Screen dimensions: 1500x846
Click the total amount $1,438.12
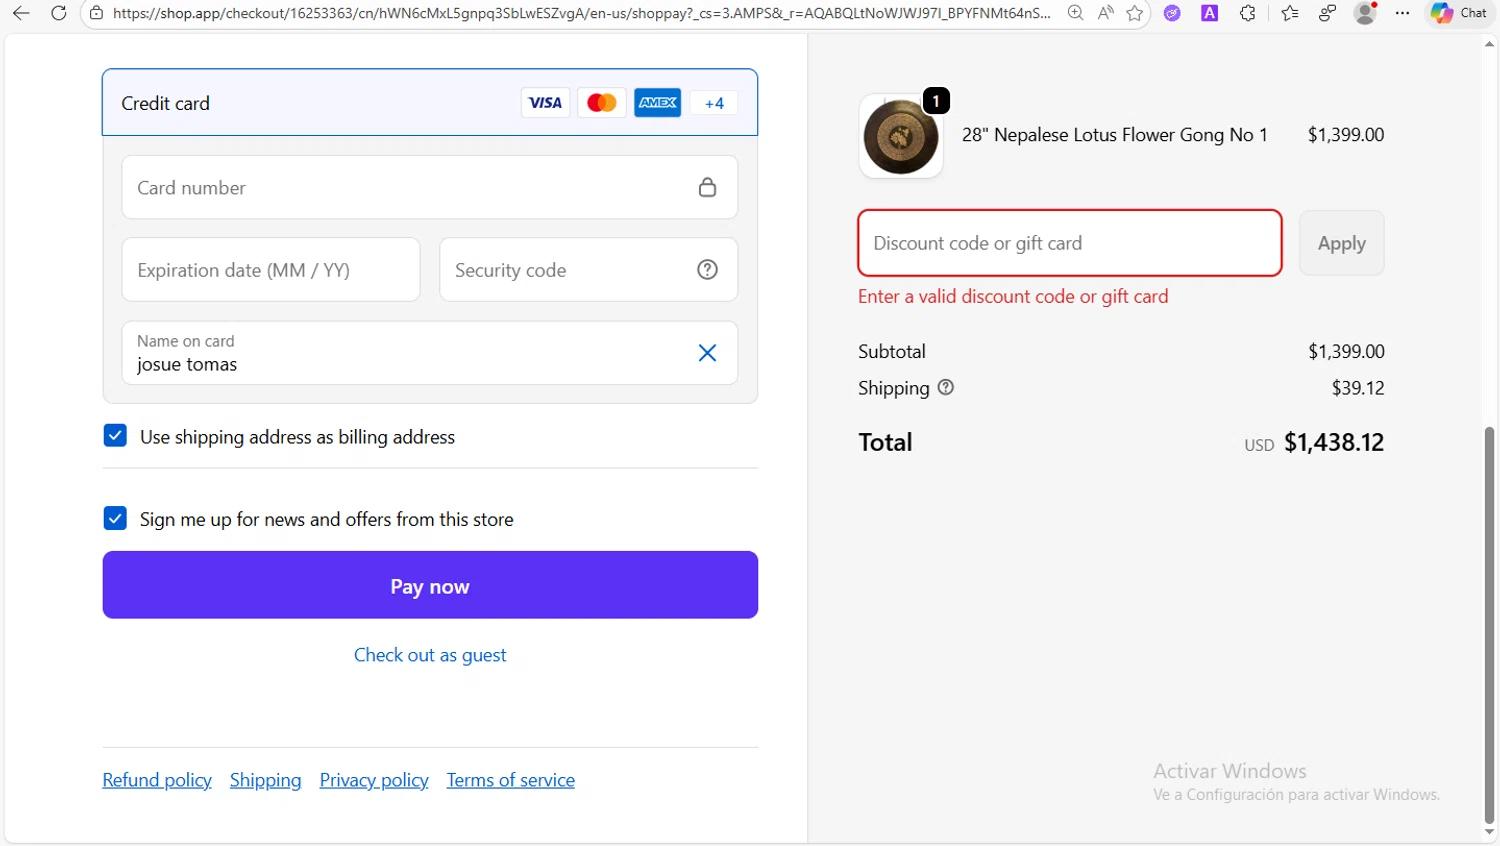point(1334,442)
